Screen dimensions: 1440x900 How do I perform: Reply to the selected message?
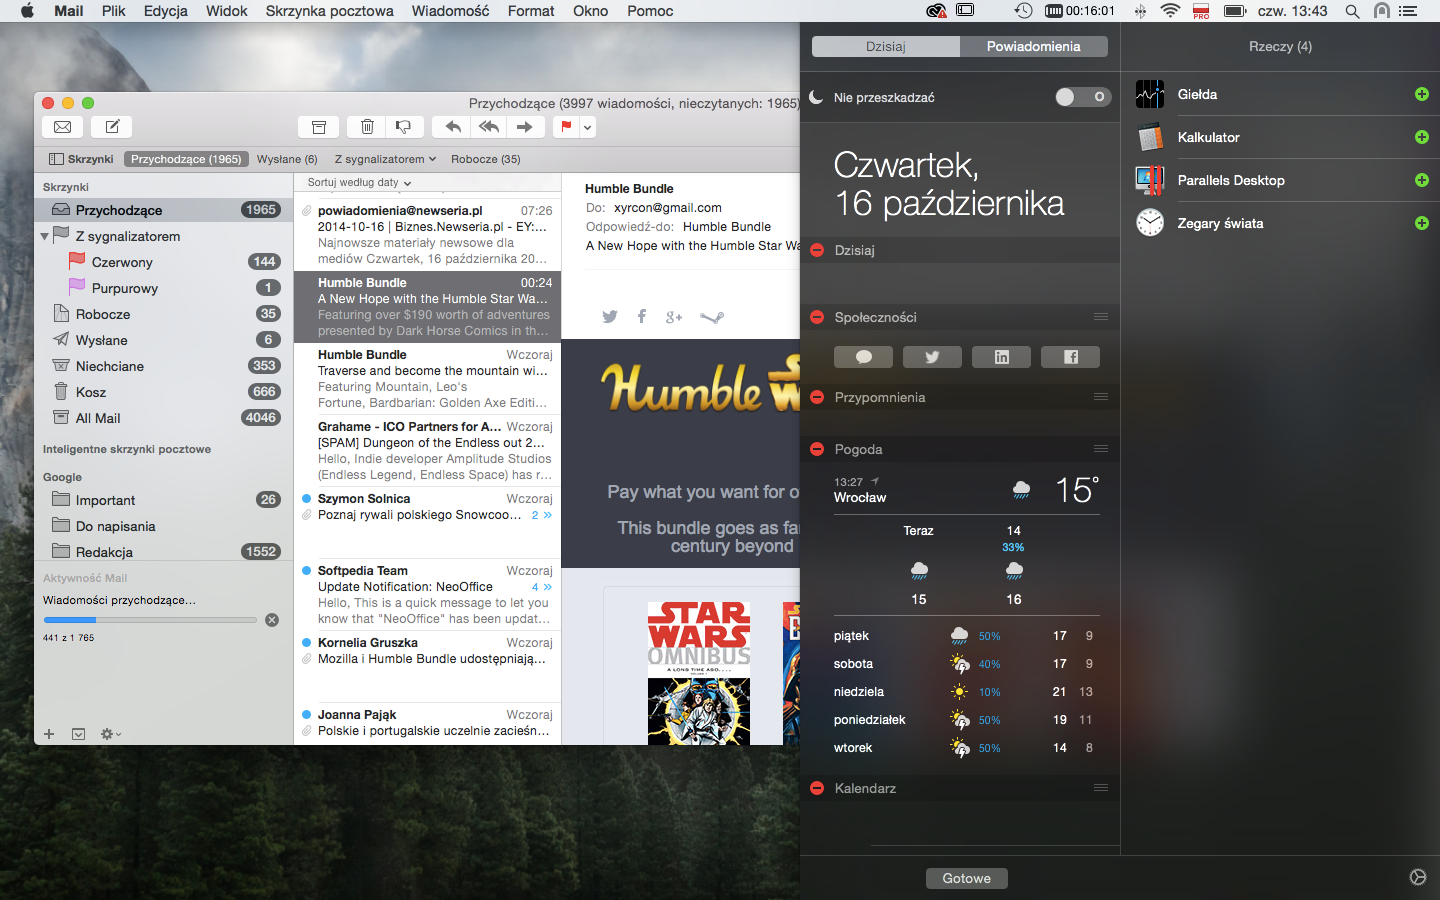click(x=453, y=127)
